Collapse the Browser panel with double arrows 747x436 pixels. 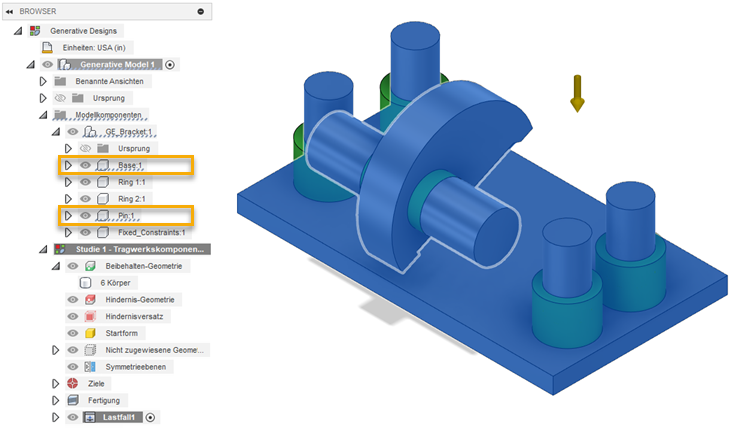(x=10, y=11)
